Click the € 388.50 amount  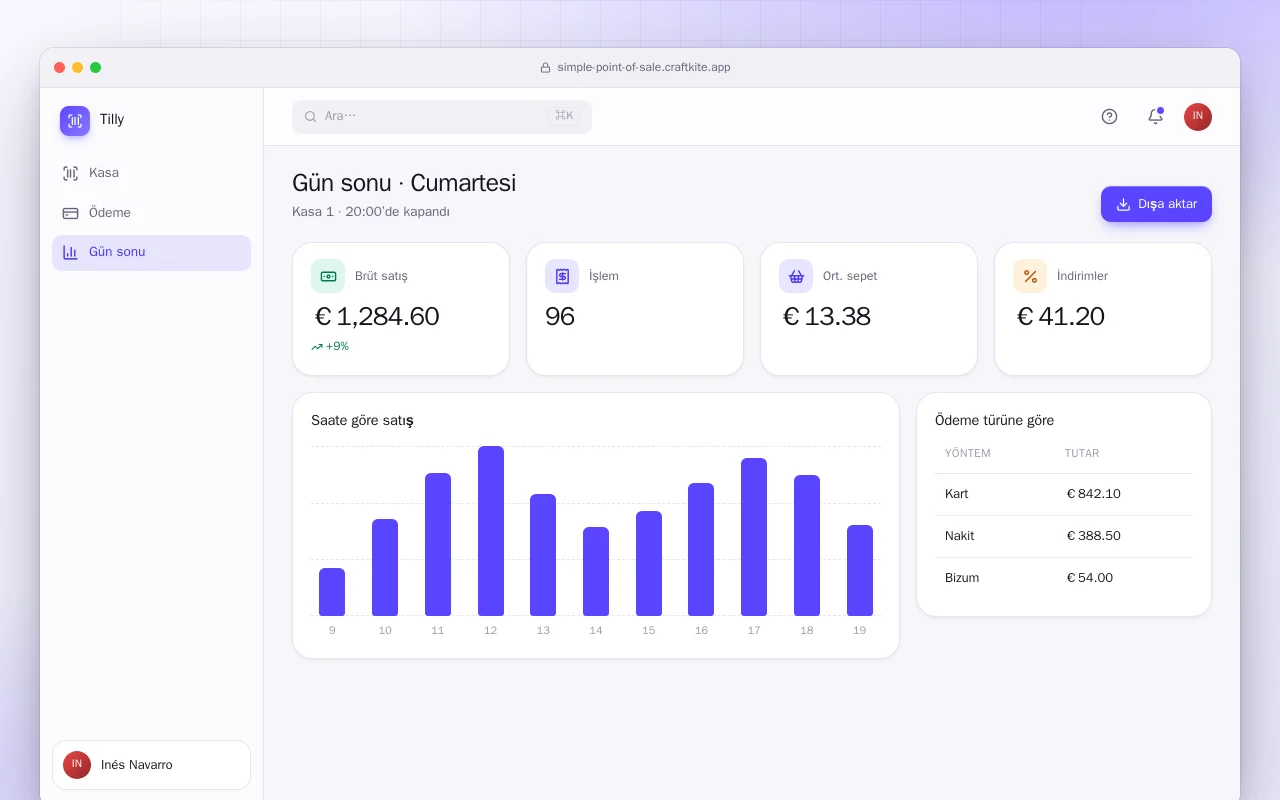tap(1094, 536)
